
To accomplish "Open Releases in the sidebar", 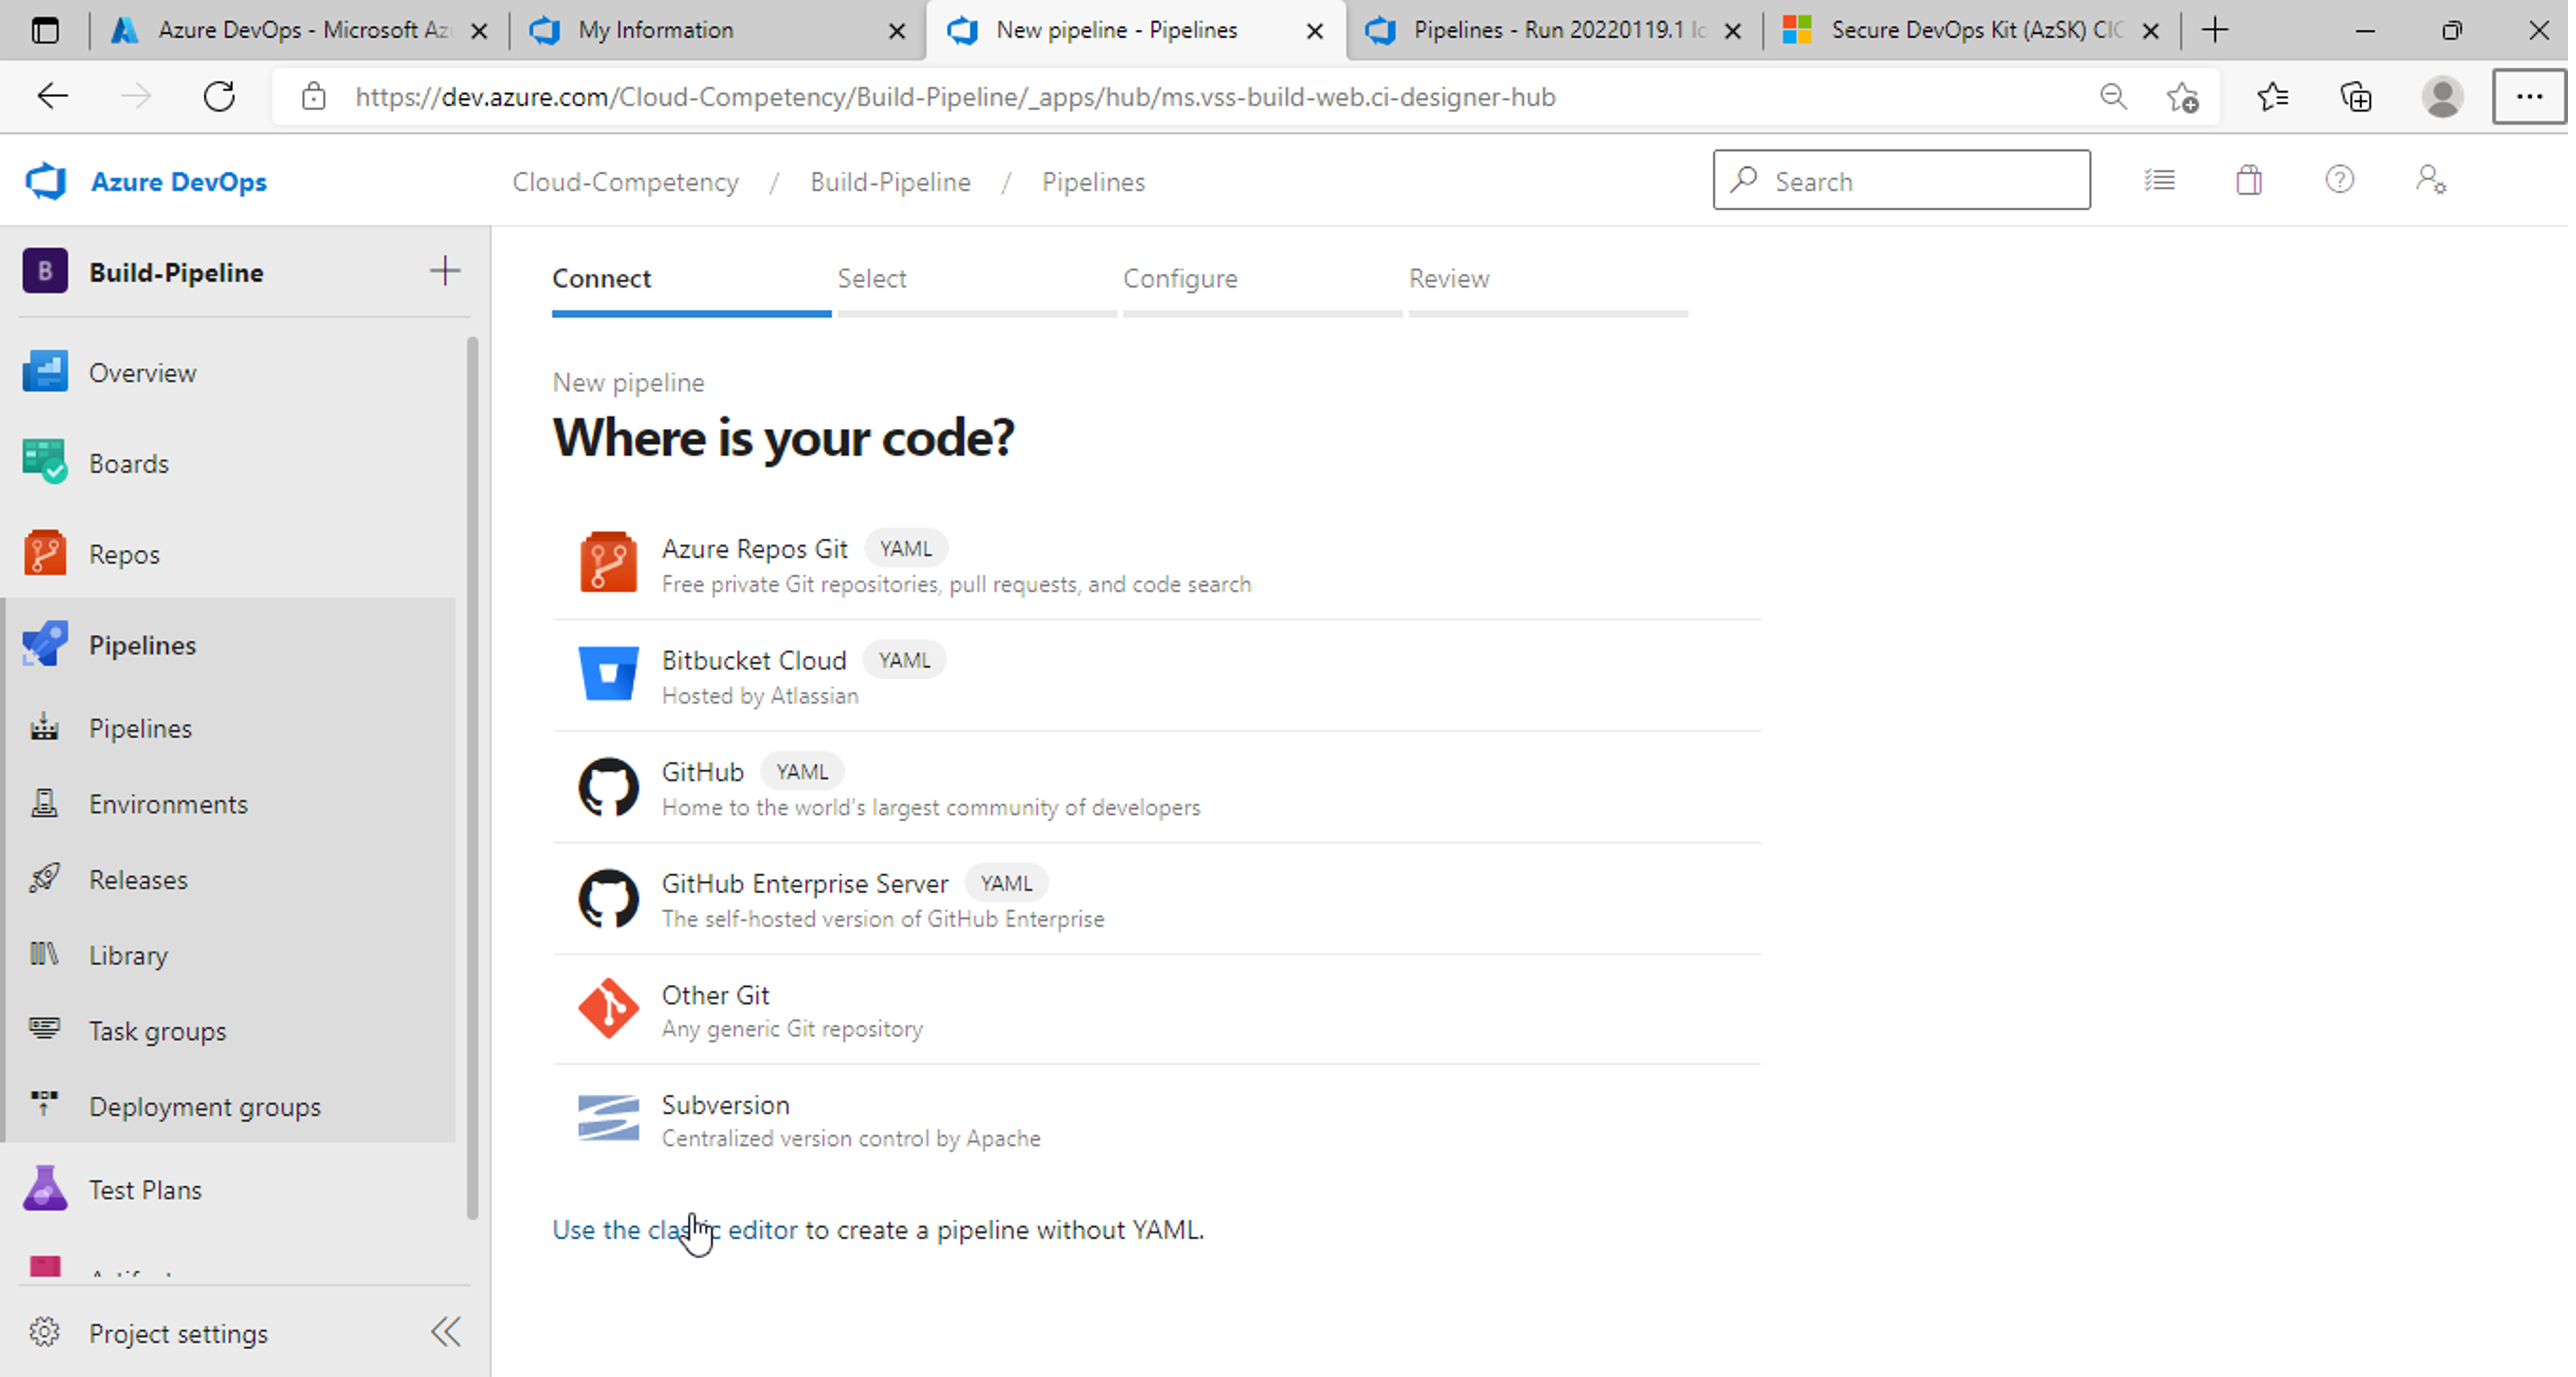I will 138,879.
